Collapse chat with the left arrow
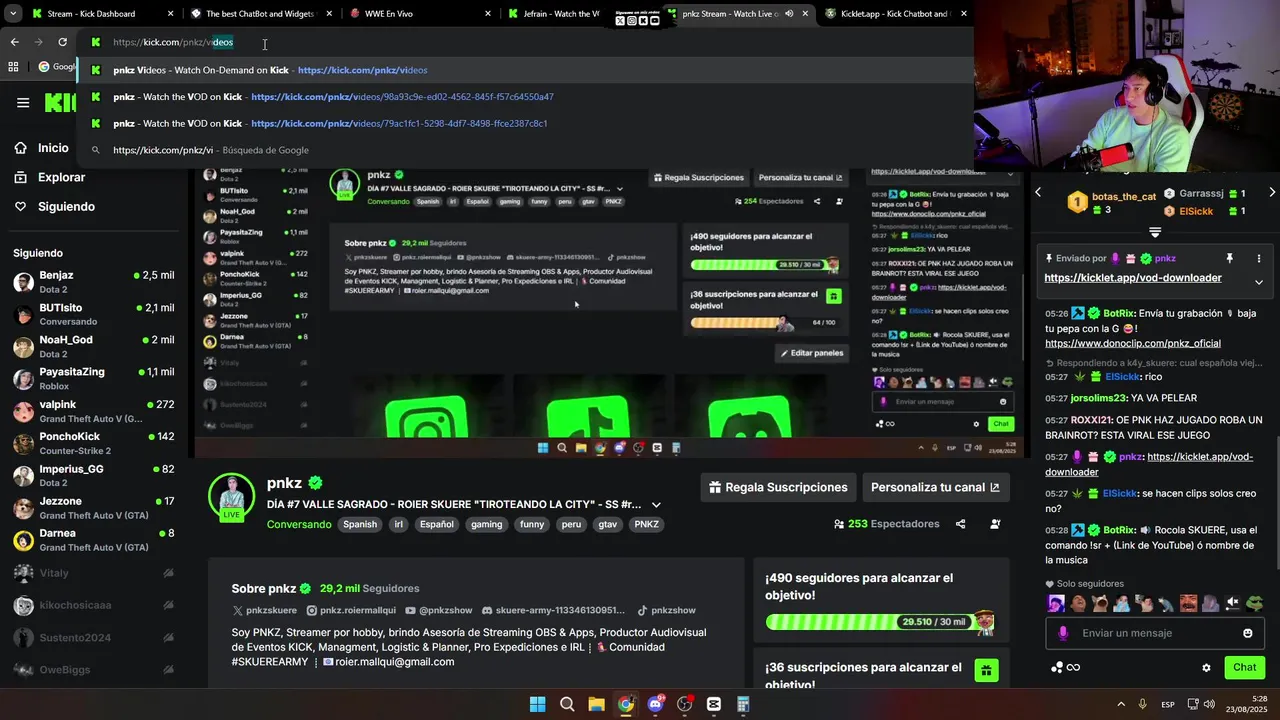 1038,192
